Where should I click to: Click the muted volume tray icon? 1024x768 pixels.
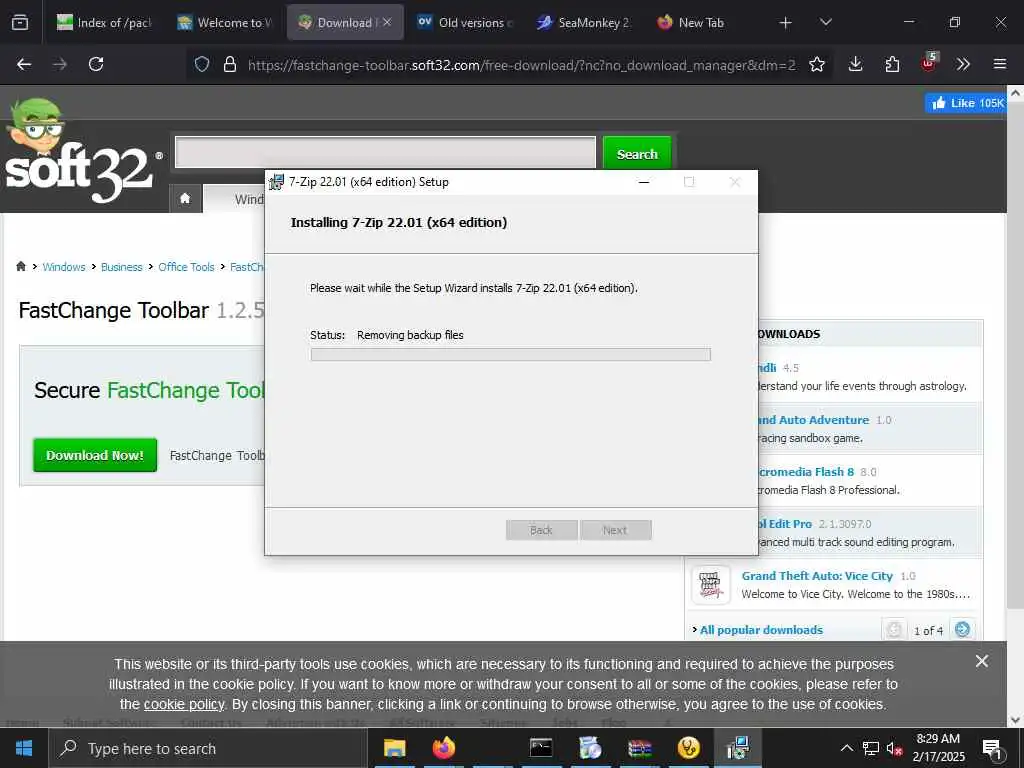(894, 748)
